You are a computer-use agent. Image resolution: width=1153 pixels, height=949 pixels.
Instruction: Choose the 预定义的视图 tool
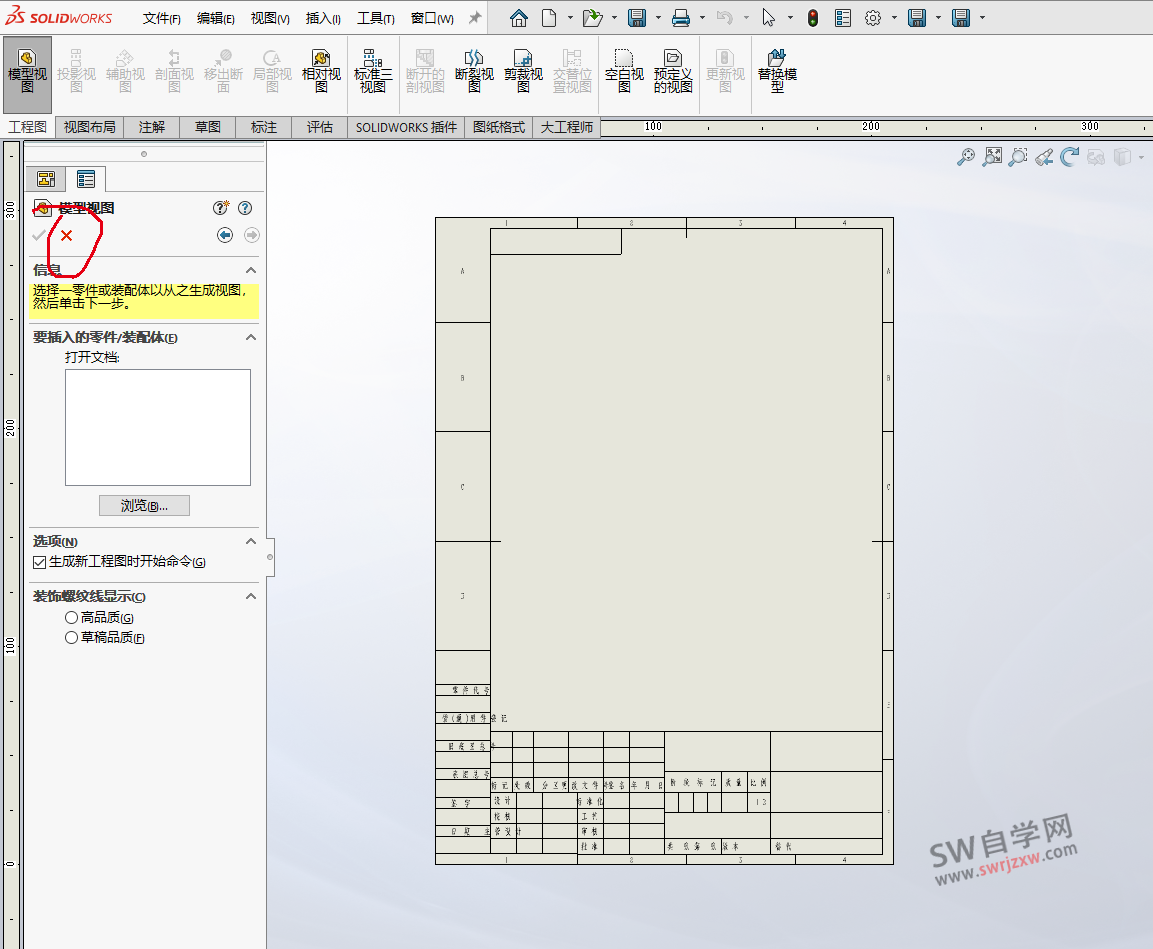coord(673,72)
